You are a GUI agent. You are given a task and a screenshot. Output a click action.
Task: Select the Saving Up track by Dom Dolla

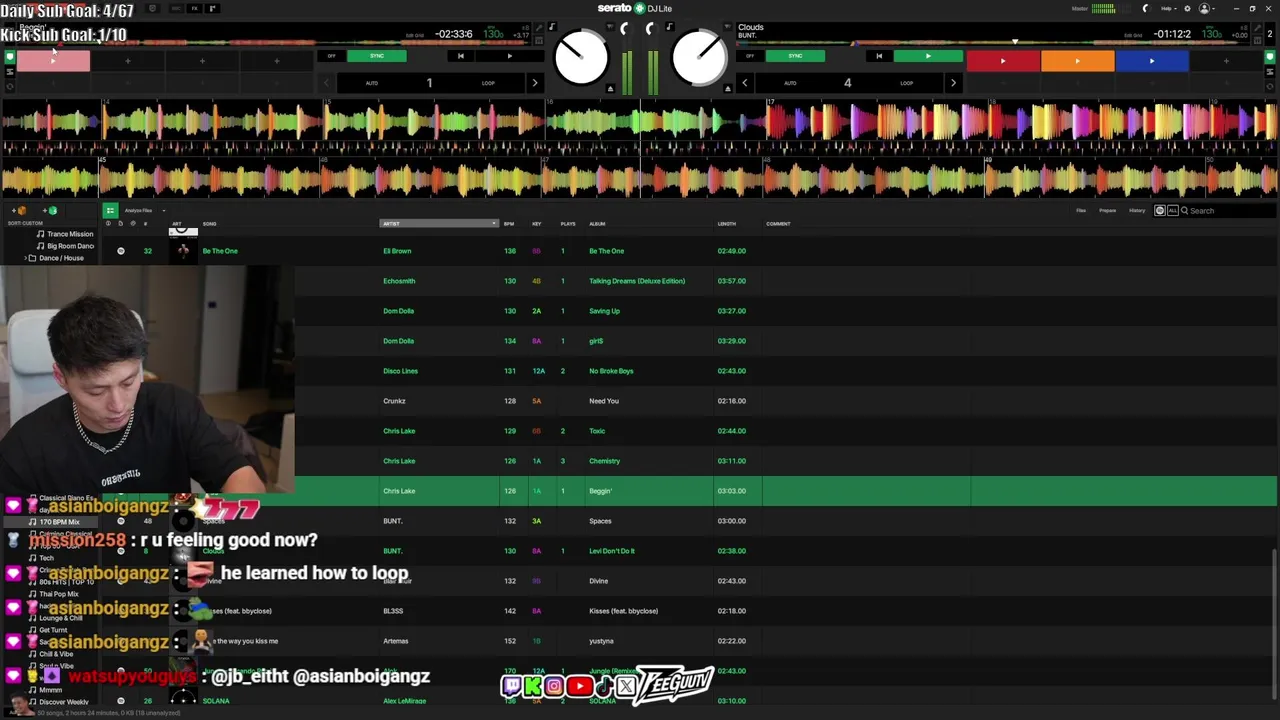pyautogui.click(x=787, y=311)
